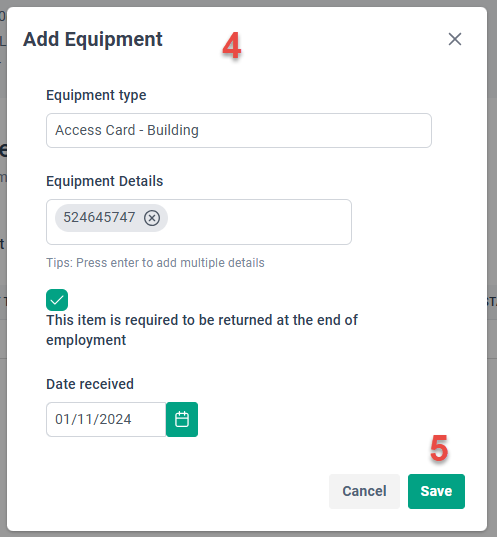The width and height of the screenshot is (497, 537).
Task: Save the new equipment entry
Action: click(436, 491)
